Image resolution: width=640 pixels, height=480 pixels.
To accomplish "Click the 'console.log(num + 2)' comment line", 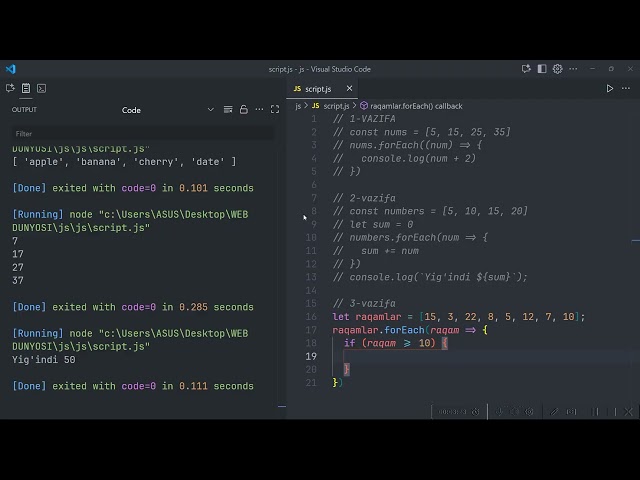I will tap(404, 158).
